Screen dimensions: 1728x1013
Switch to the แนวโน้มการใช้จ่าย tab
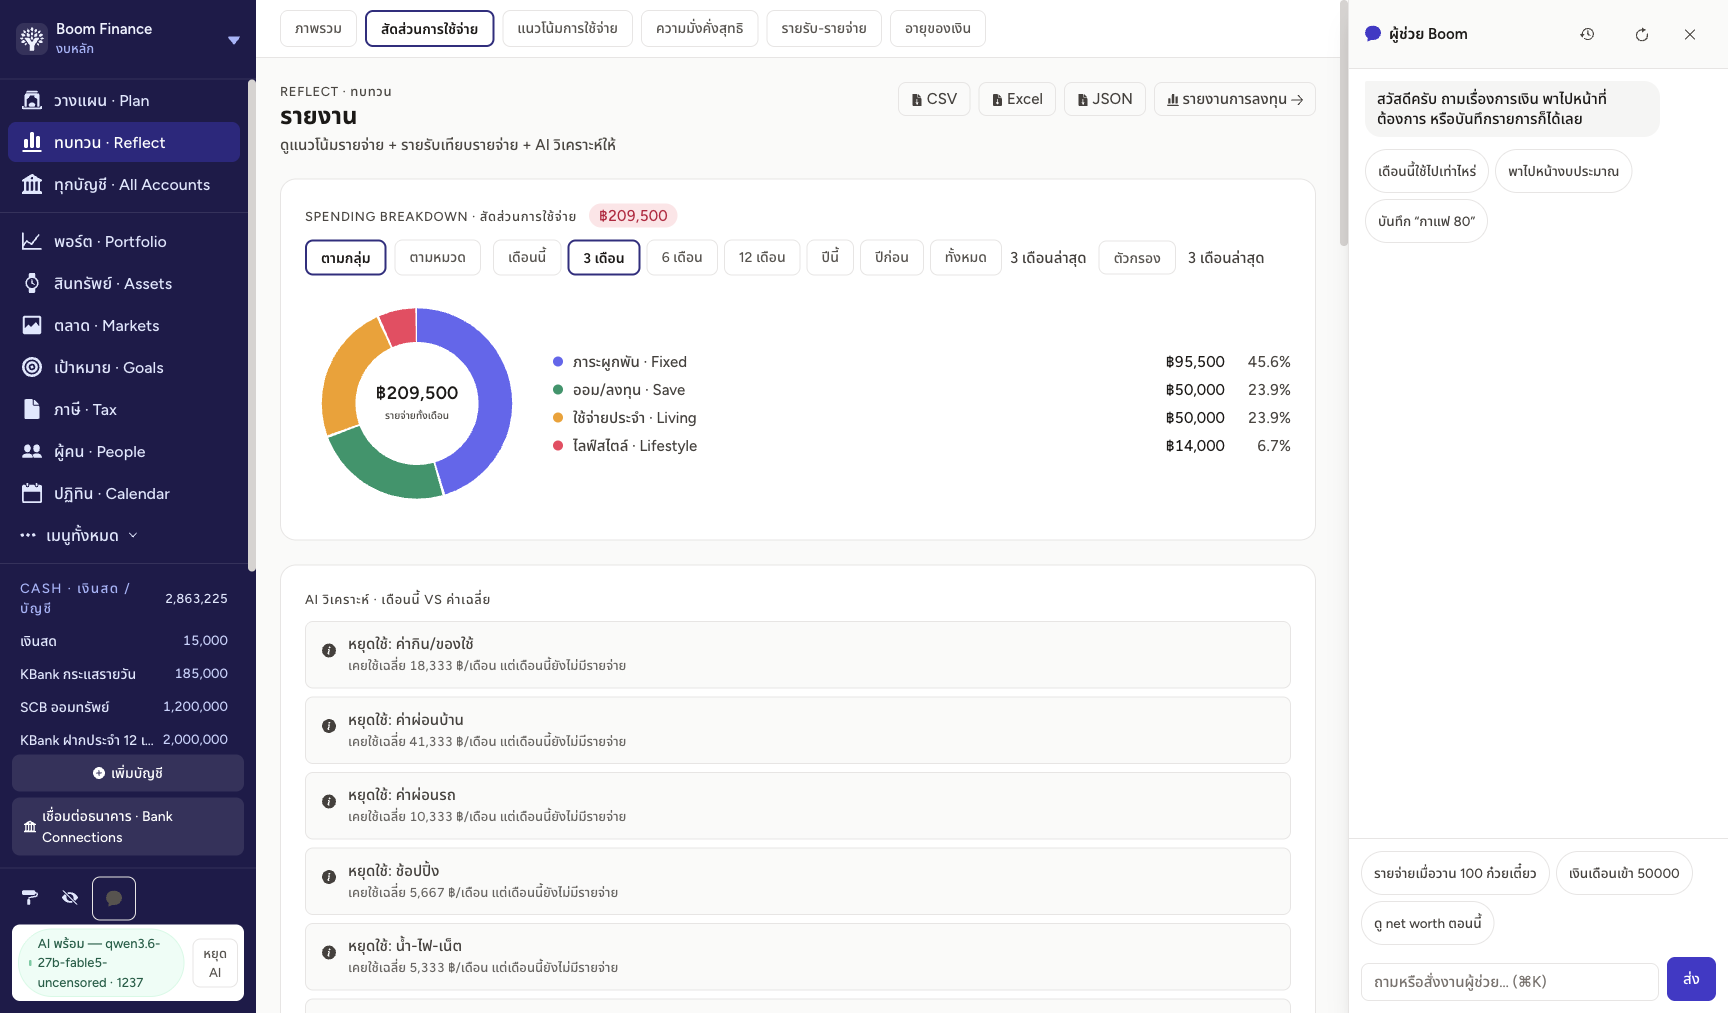[567, 28]
